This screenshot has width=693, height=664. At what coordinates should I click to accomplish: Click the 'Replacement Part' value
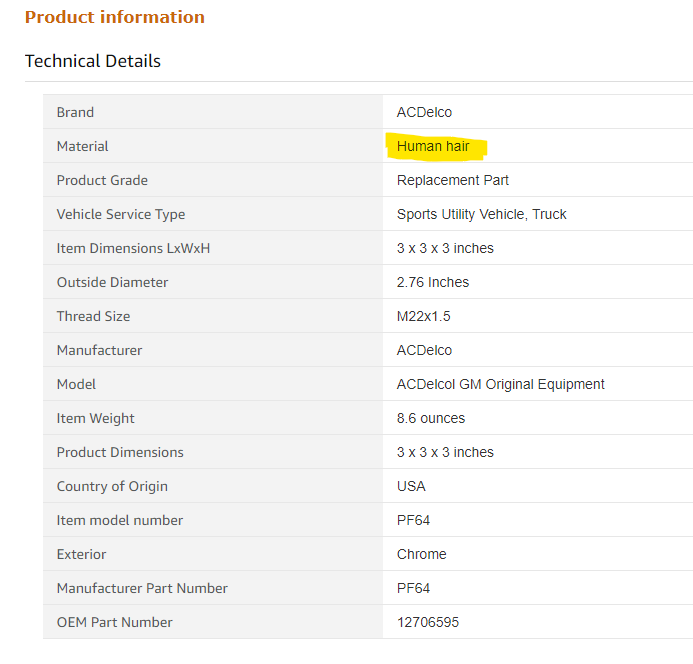(x=453, y=180)
